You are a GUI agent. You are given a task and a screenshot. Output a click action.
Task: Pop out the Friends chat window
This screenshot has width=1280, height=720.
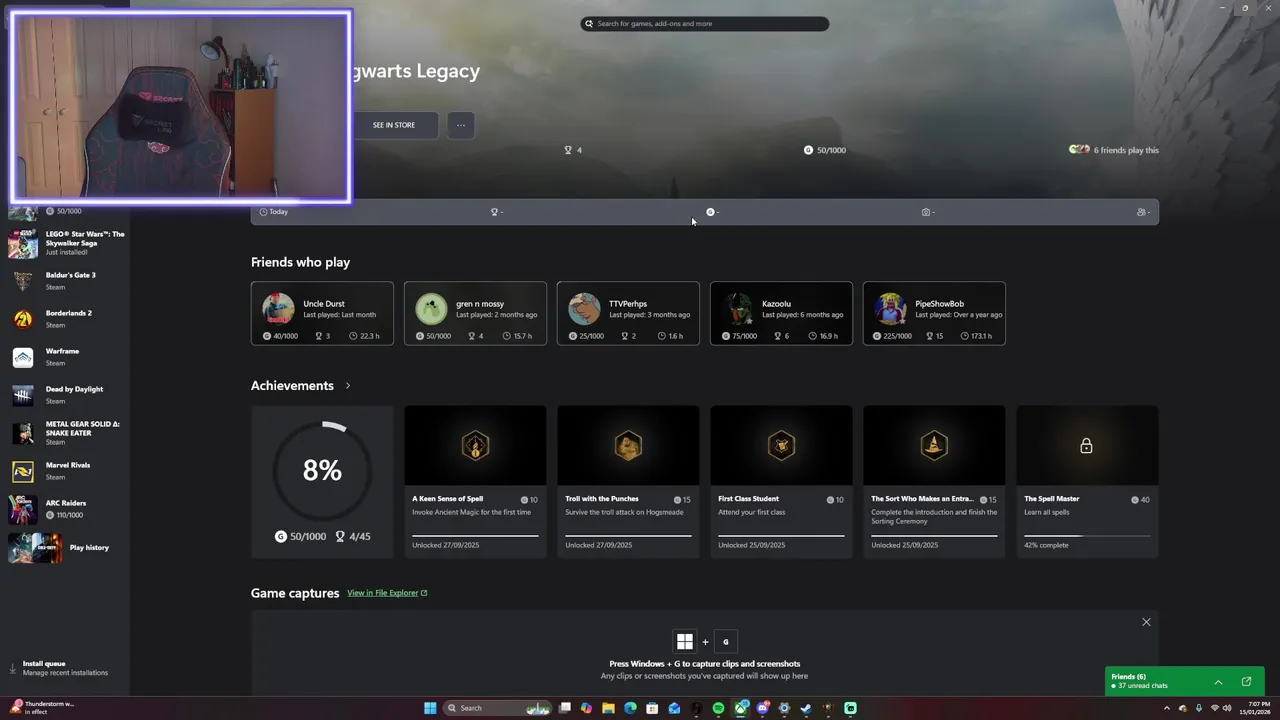click(x=1246, y=682)
